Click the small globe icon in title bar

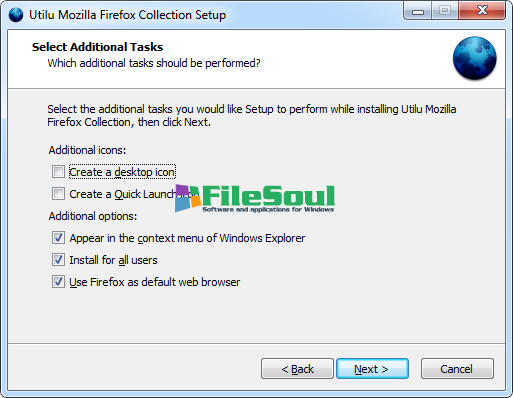16,15
